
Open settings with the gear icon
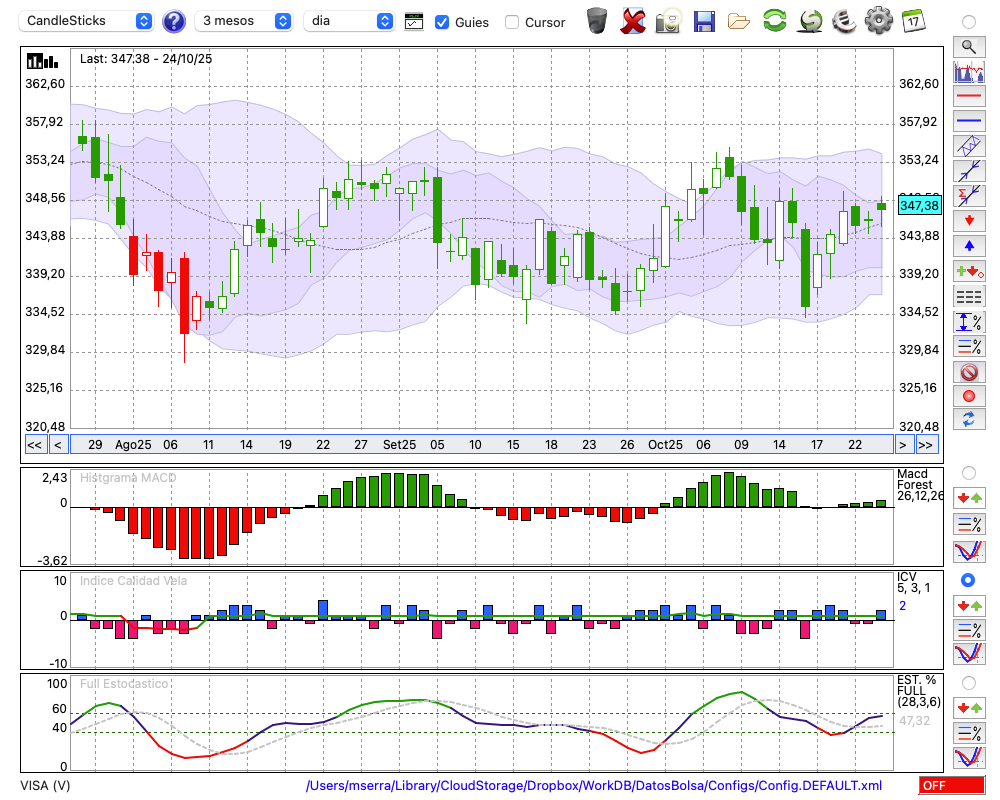(x=879, y=20)
